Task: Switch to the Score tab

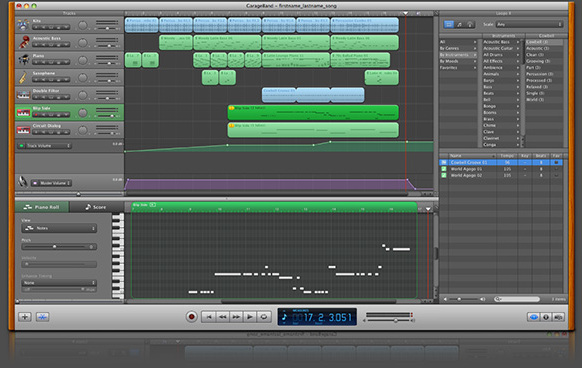Action: click(96, 207)
